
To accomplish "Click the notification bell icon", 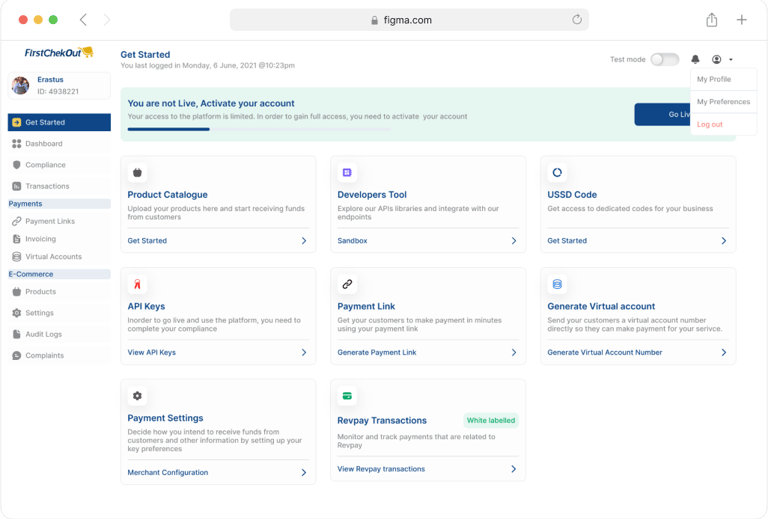I will click(x=696, y=60).
